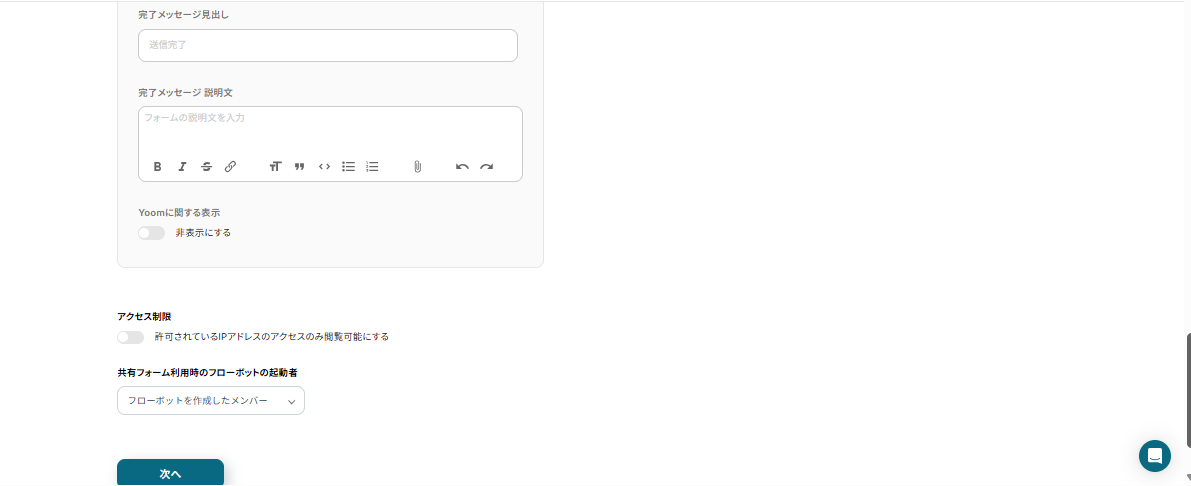1191x486 pixels.
Task: Toggle the Yoom 非表示にする switch
Action: (151, 233)
